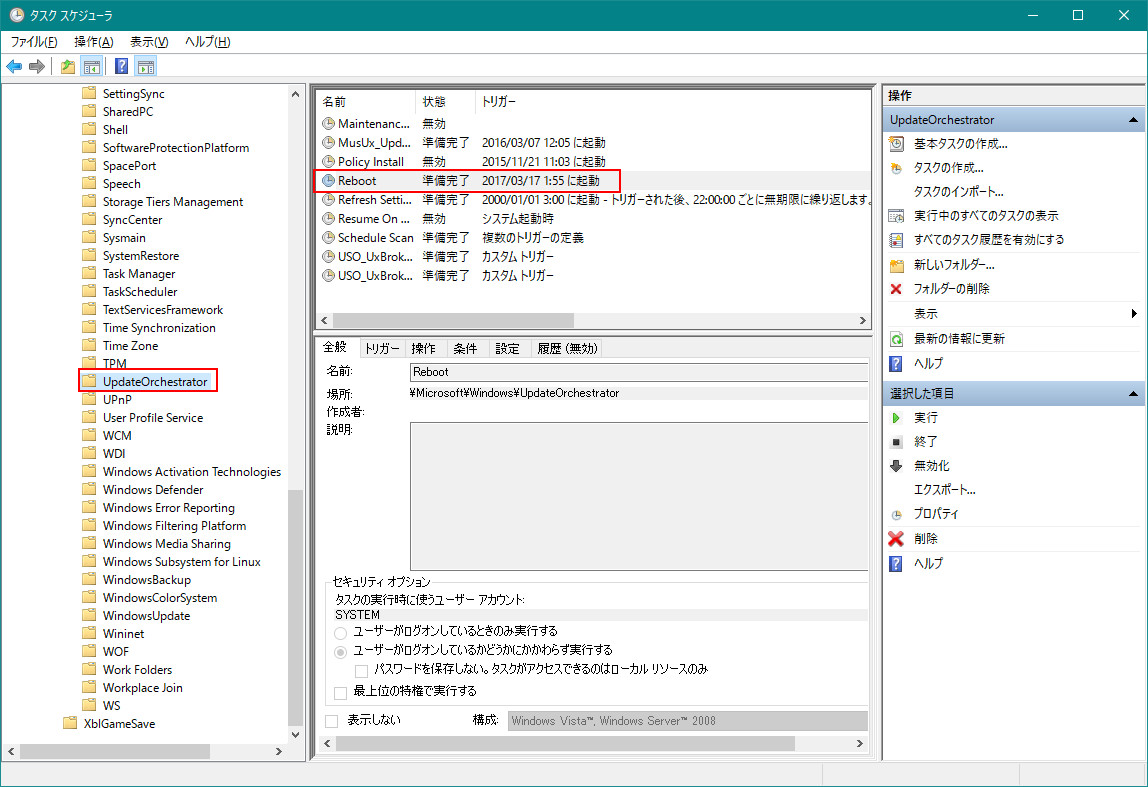Toggle 表示しない checkbox
The height and width of the screenshot is (787, 1148).
pyautogui.click(x=332, y=722)
